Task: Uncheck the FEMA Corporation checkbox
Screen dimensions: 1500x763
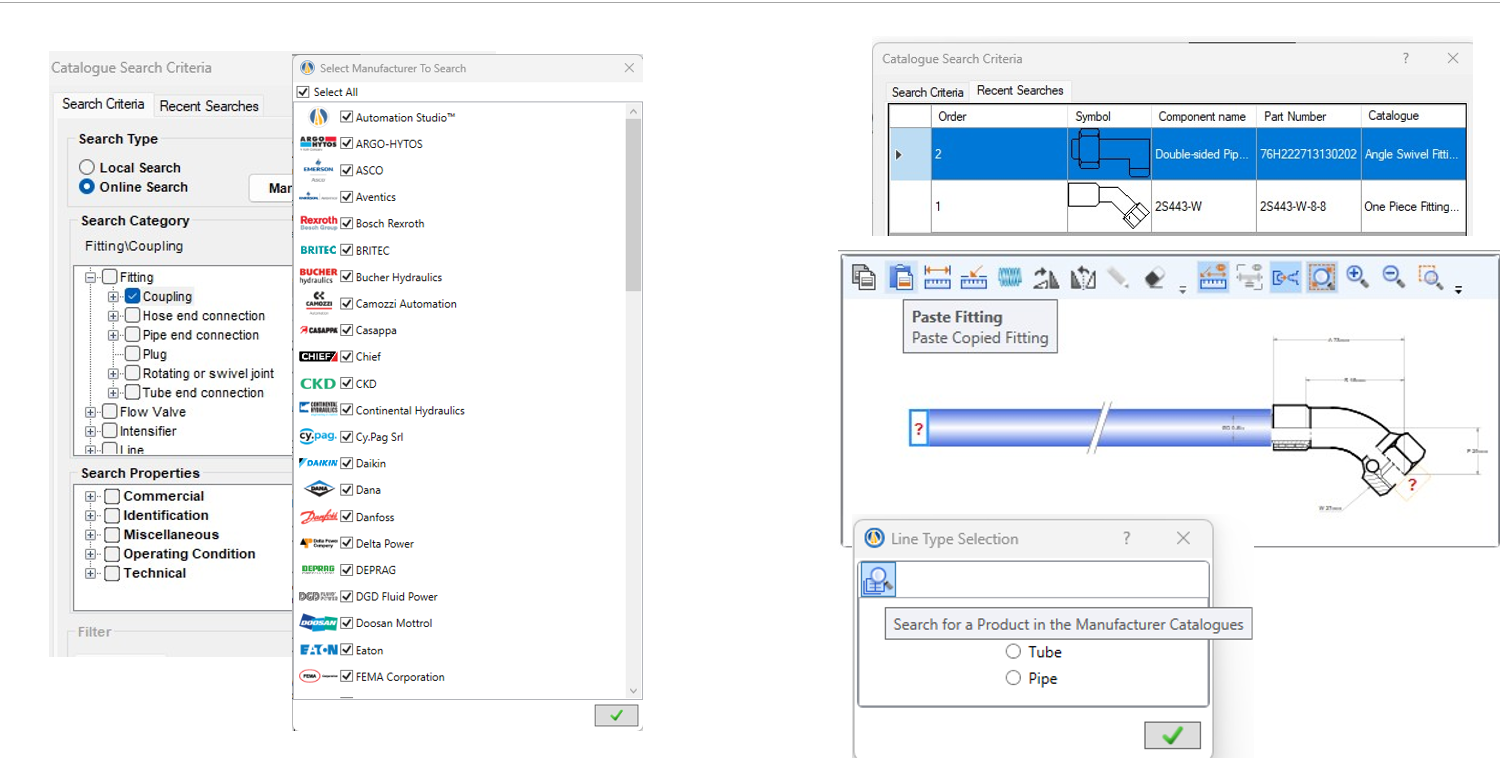Action: [347, 677]
